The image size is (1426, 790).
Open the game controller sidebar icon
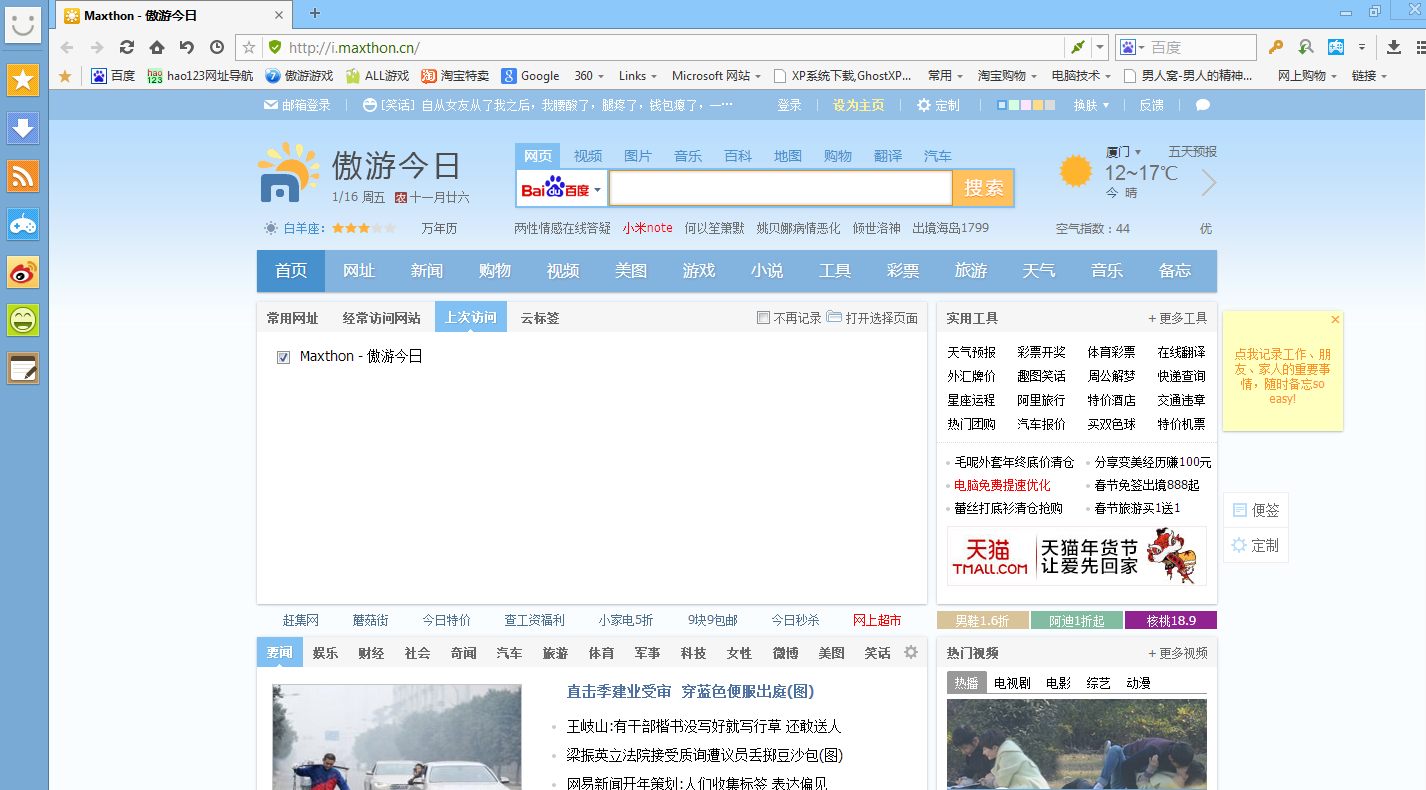pos(23,224)
